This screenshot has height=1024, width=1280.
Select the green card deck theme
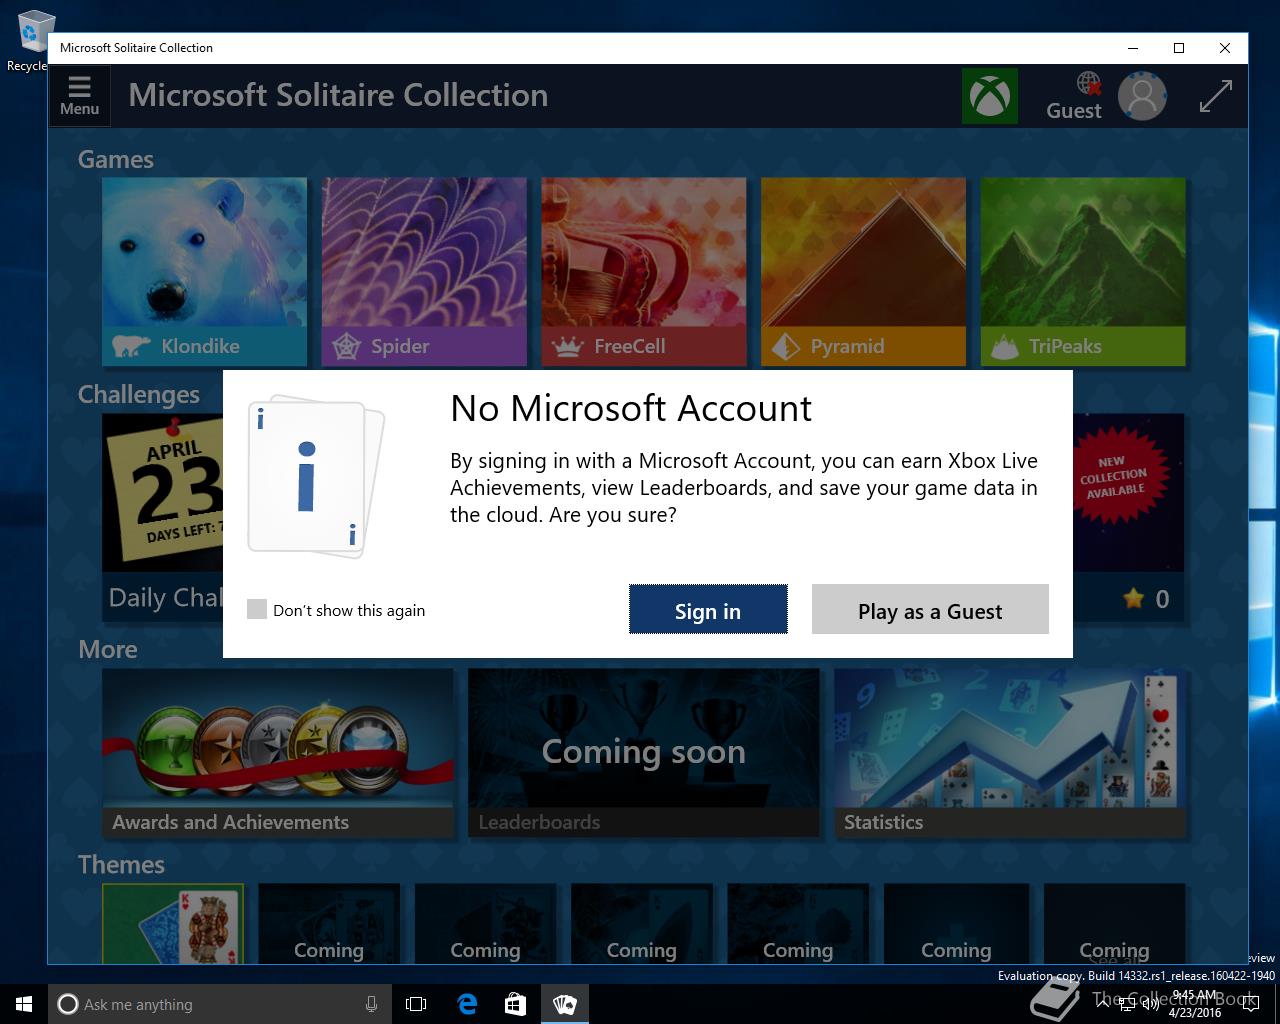[173, 923]
